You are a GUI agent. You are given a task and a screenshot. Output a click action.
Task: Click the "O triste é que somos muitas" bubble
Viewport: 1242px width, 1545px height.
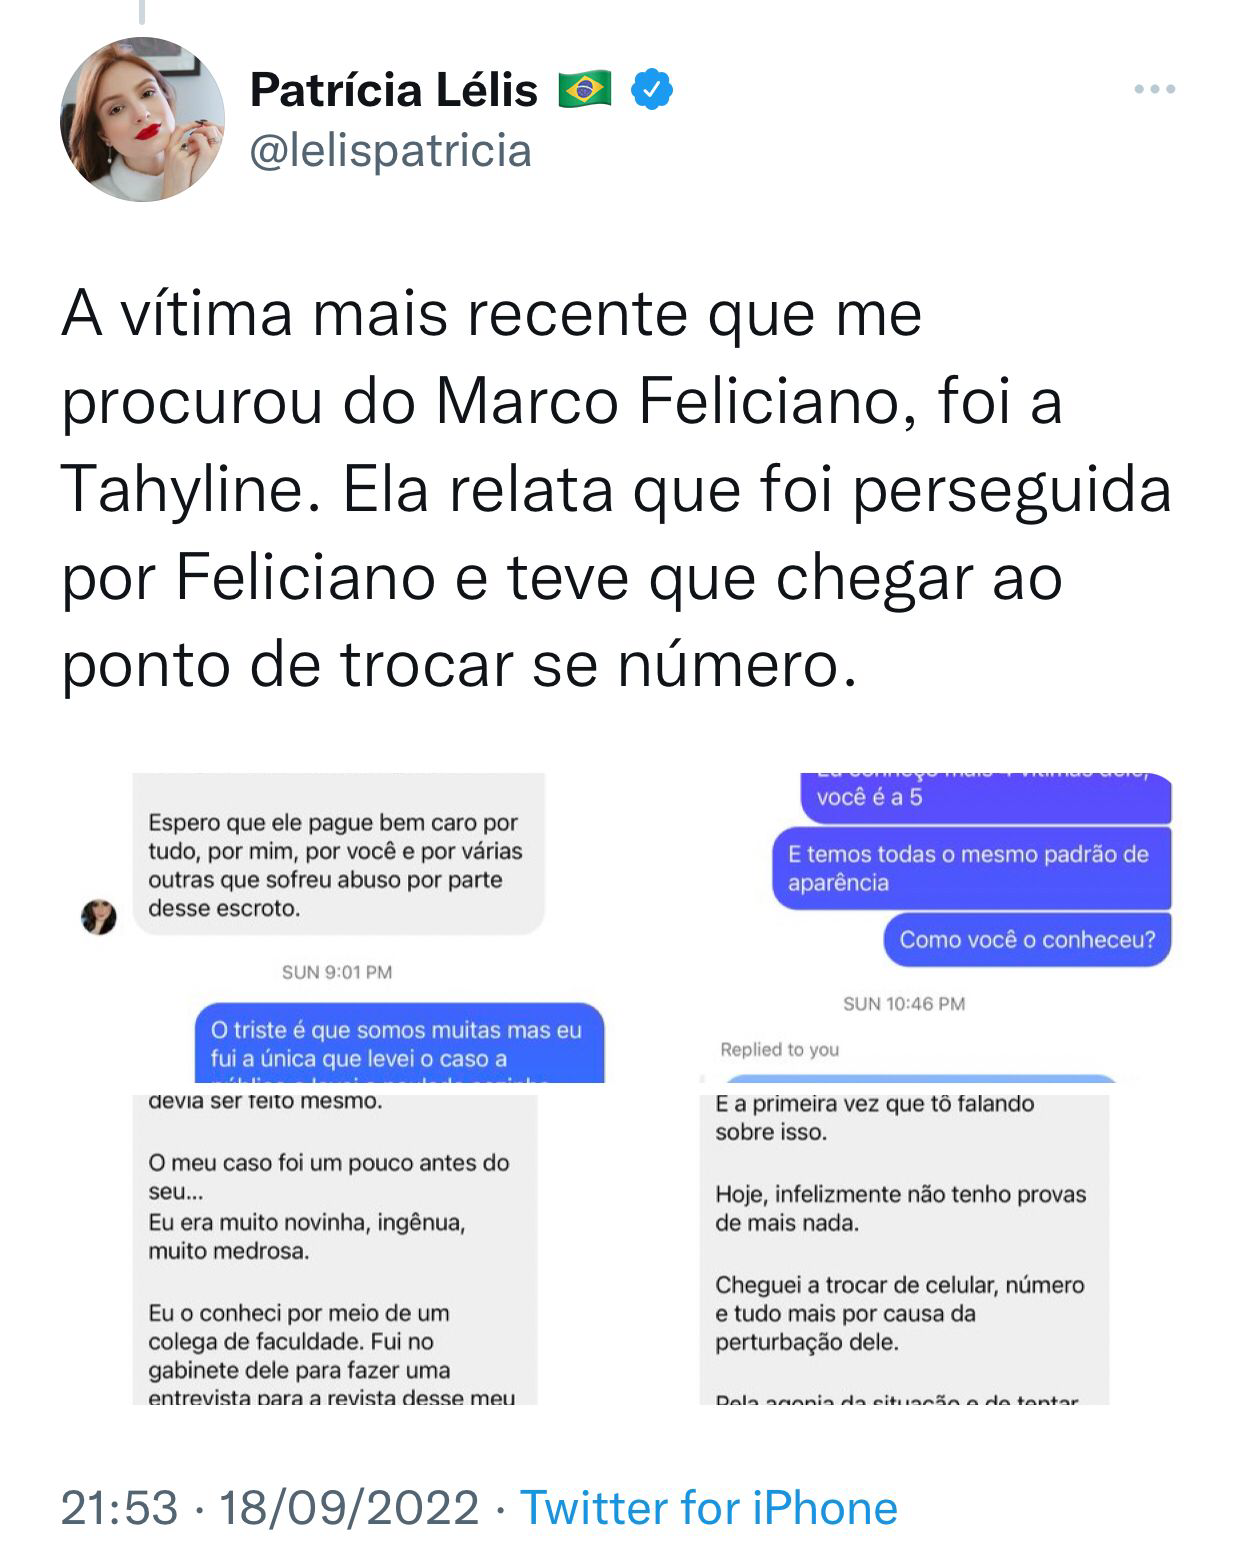[399, 1043]
